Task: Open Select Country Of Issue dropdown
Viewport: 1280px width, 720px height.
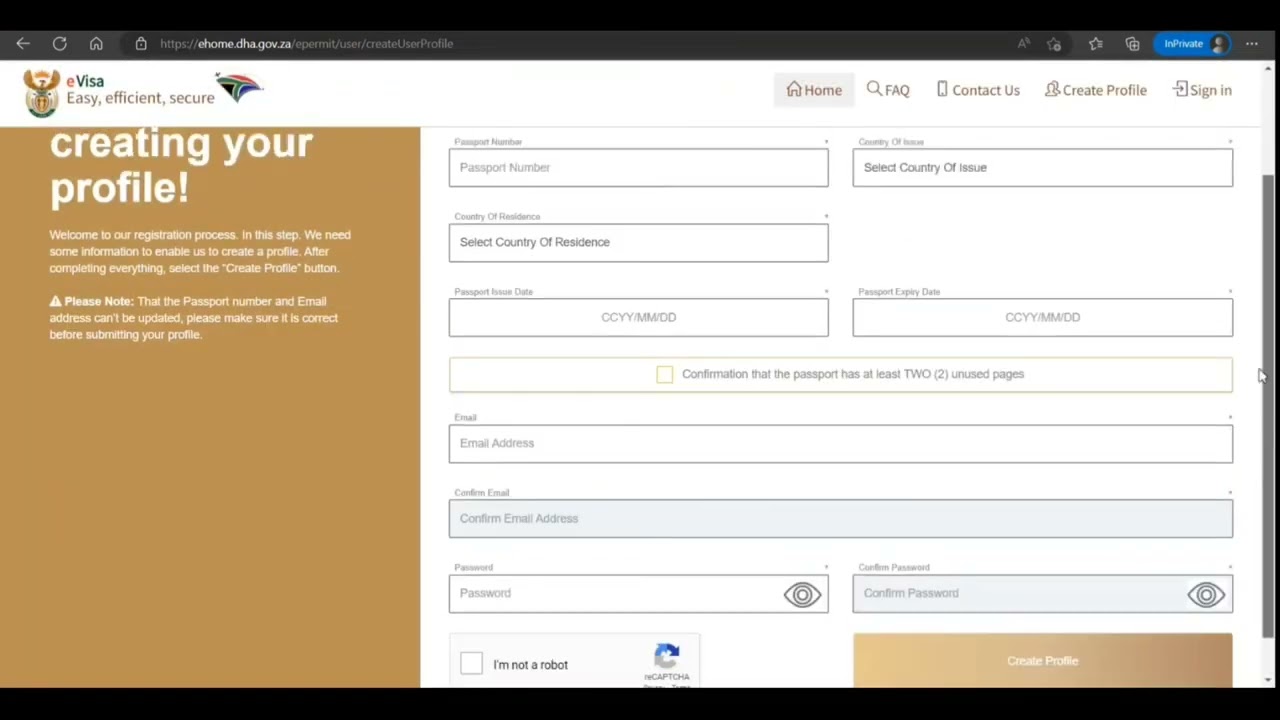Action: pyautogui.click(x=1043, y=168)
